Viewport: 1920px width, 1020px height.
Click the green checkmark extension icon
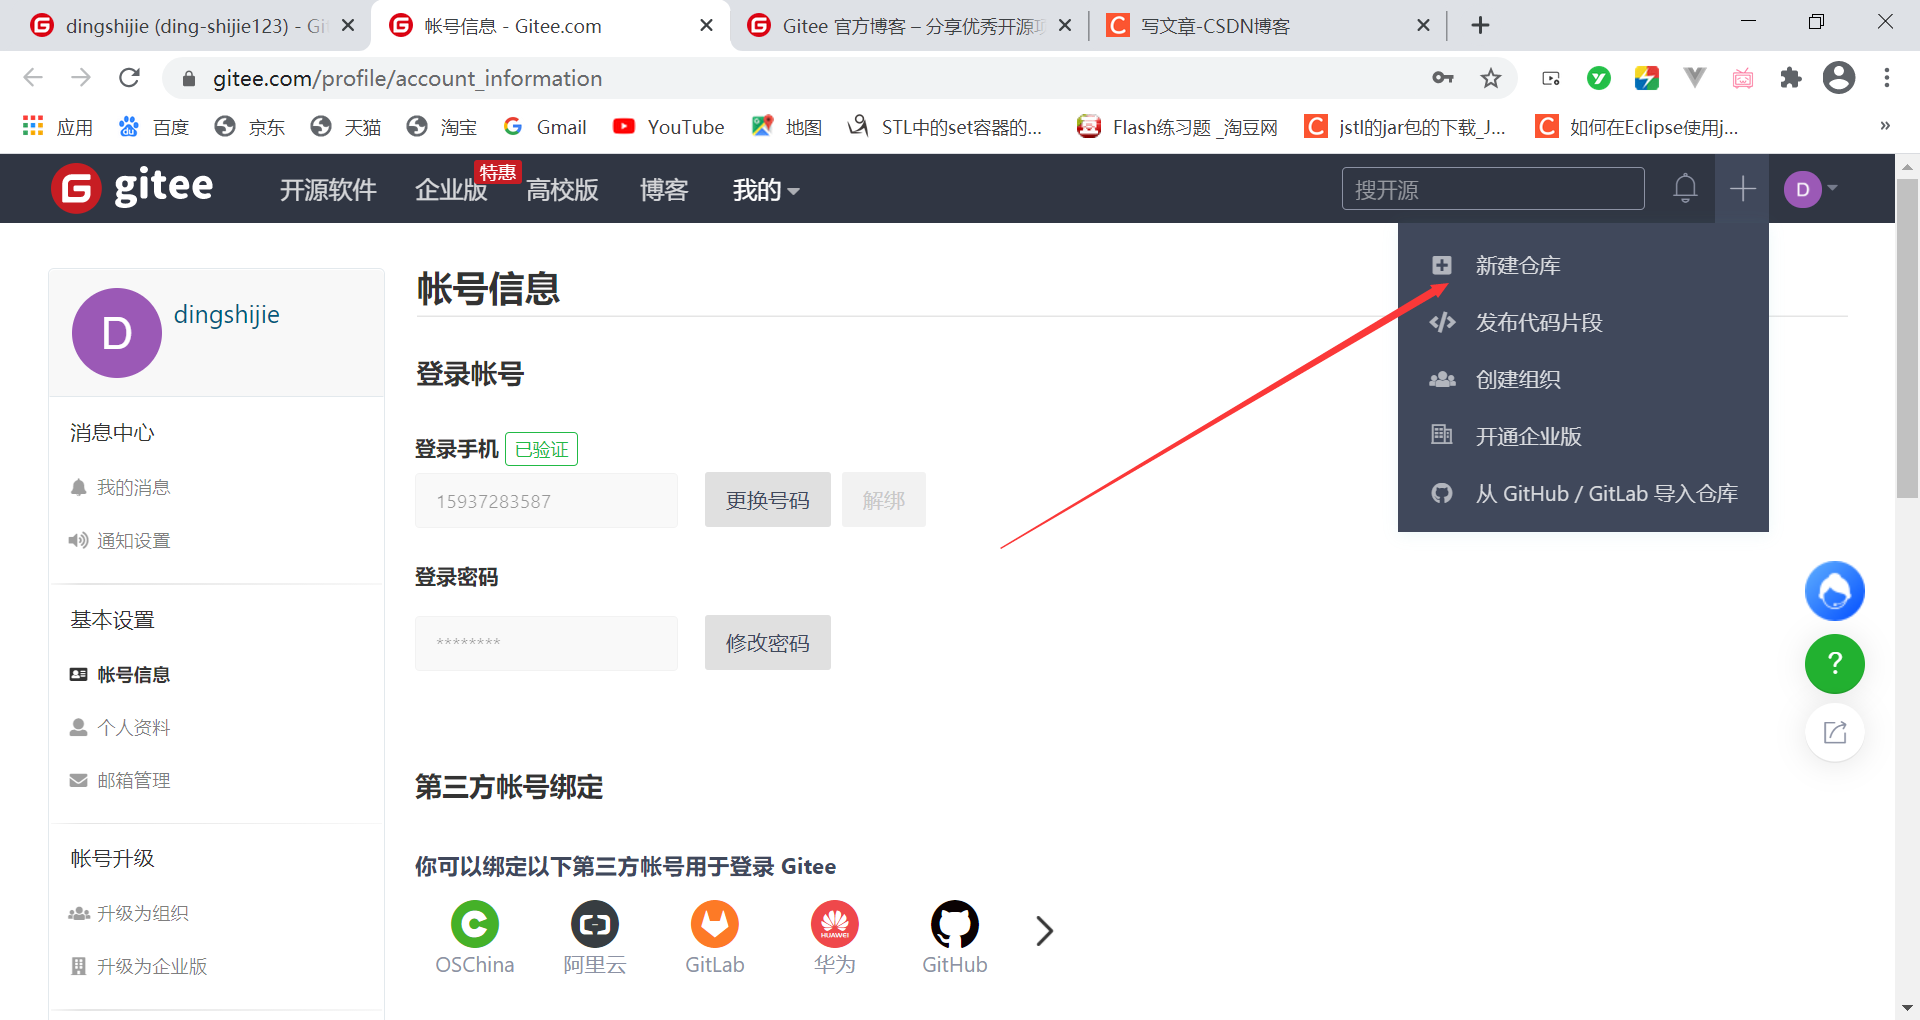[x=1599, y=78]
